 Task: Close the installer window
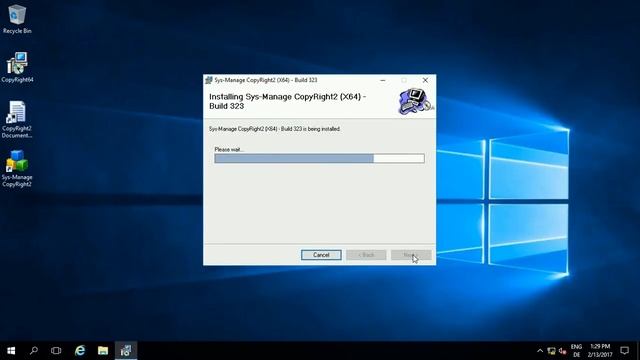point(425,80)
